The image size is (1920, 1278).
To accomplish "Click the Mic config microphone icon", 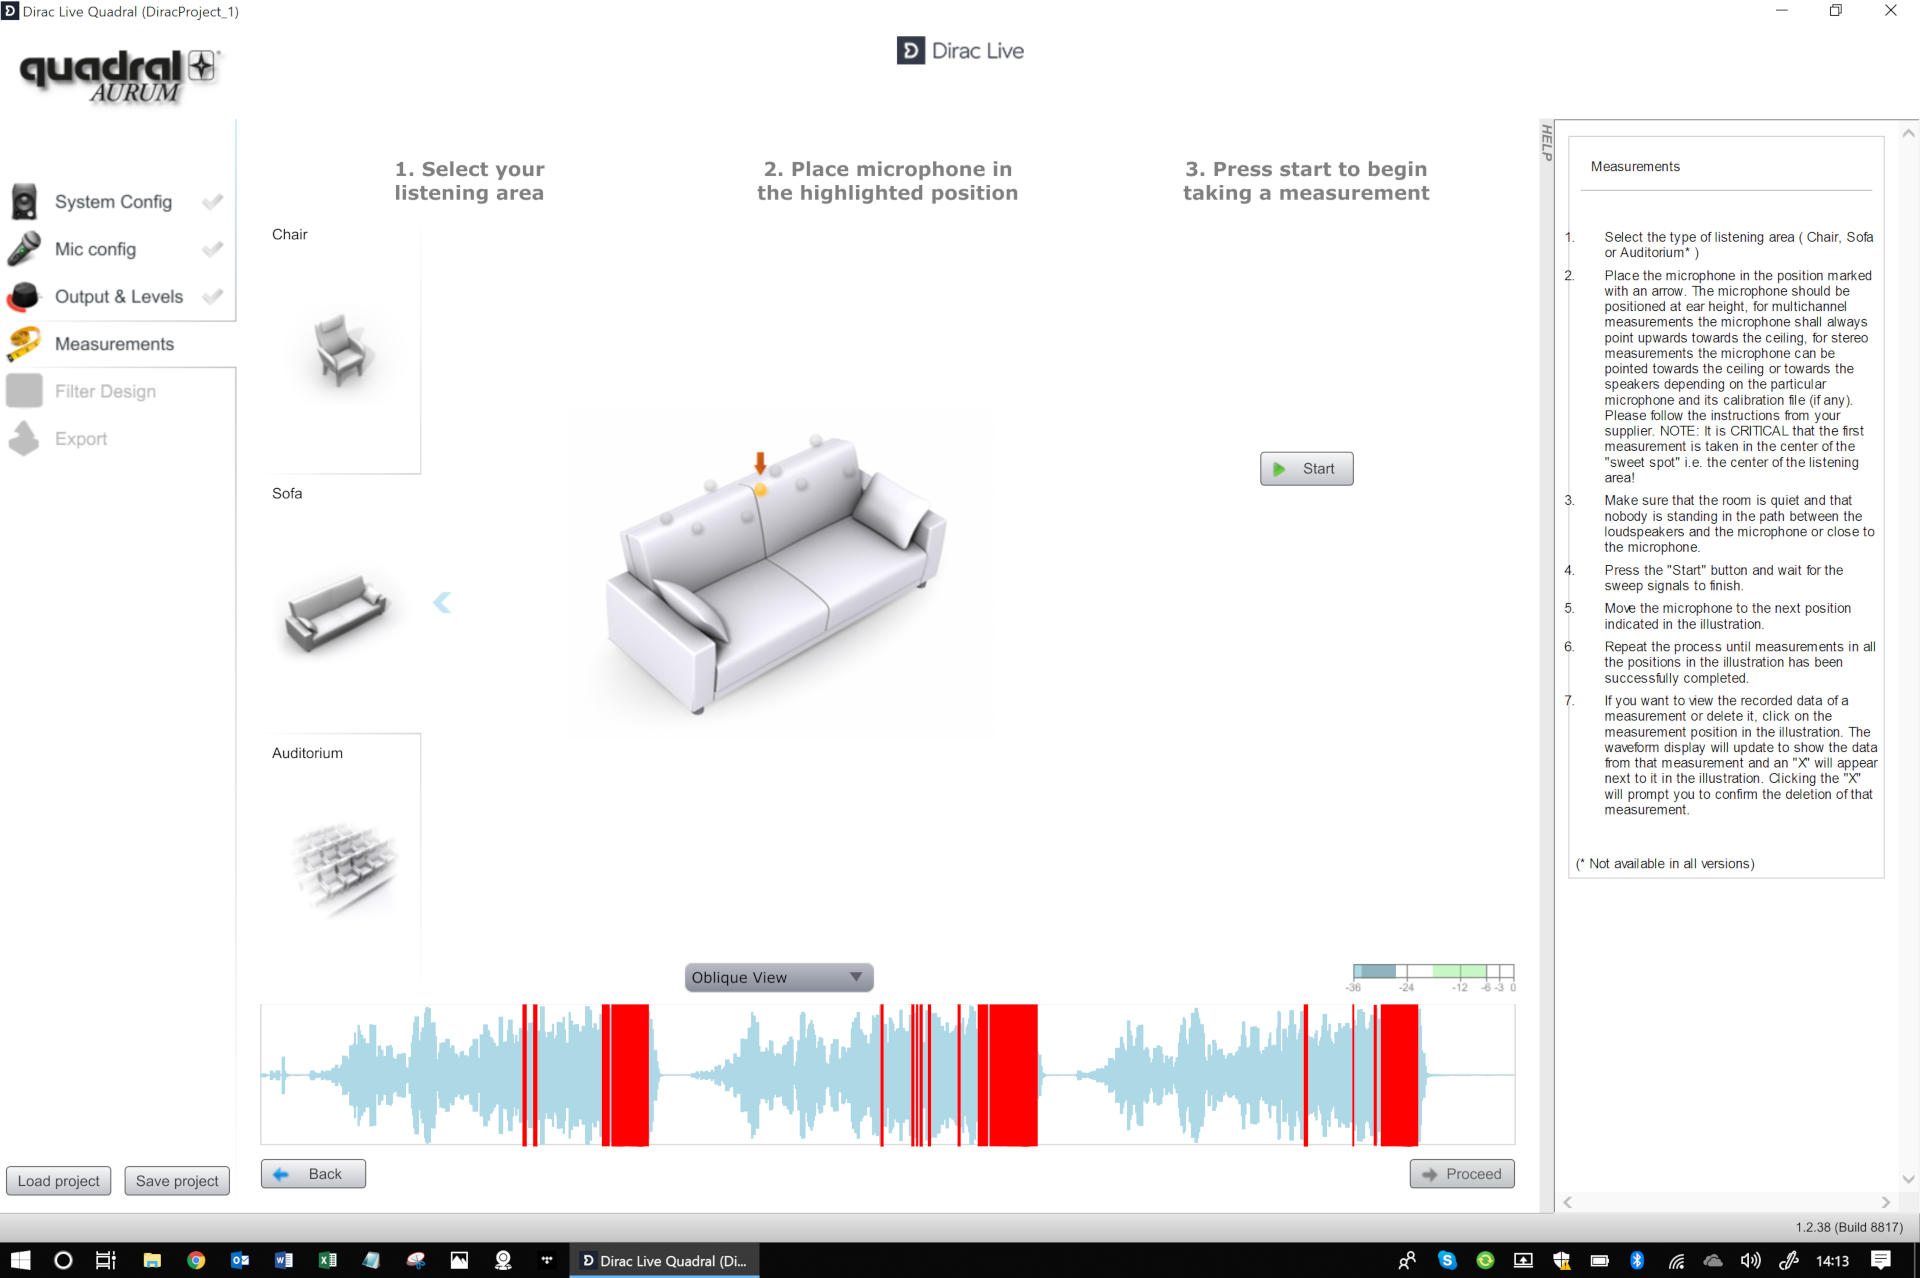I will (24, 249).
